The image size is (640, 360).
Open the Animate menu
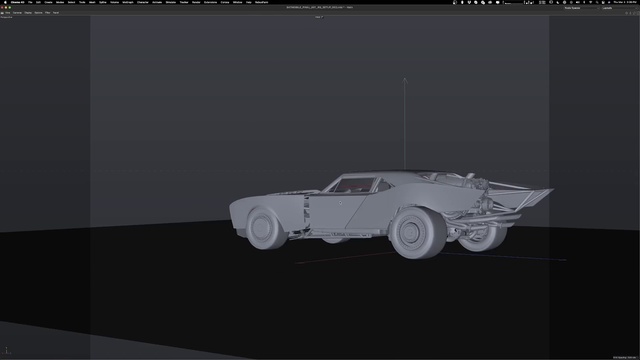[x=157, y=2]
